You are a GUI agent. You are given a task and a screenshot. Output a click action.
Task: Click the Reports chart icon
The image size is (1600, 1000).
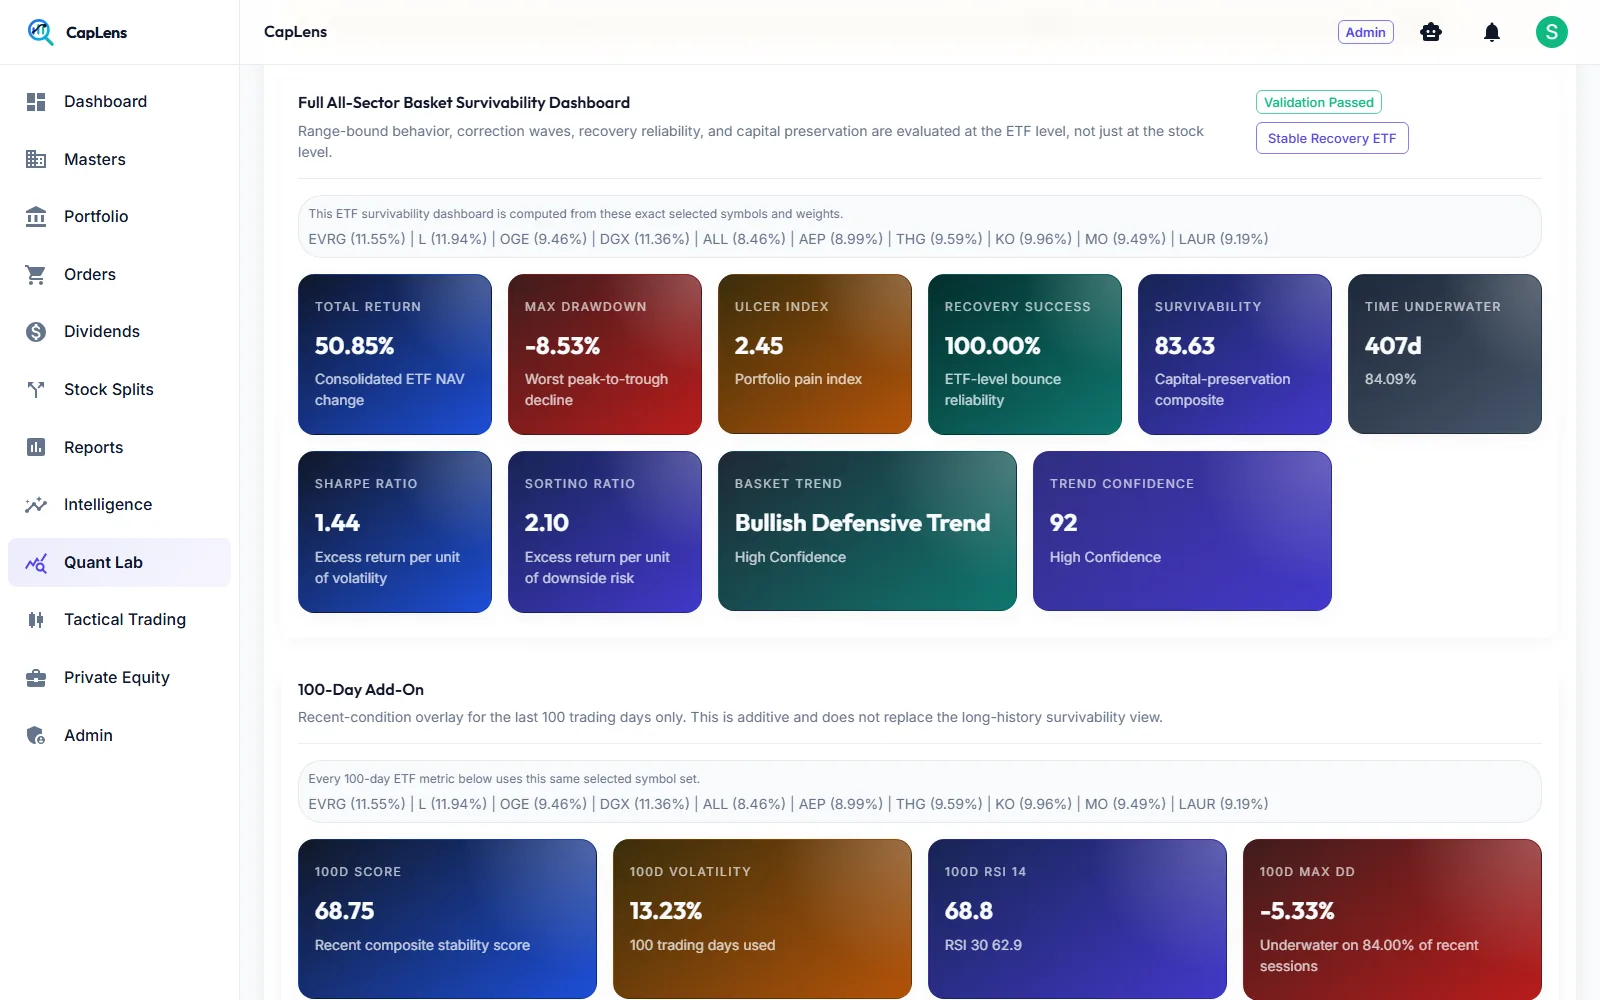(36, 447)
